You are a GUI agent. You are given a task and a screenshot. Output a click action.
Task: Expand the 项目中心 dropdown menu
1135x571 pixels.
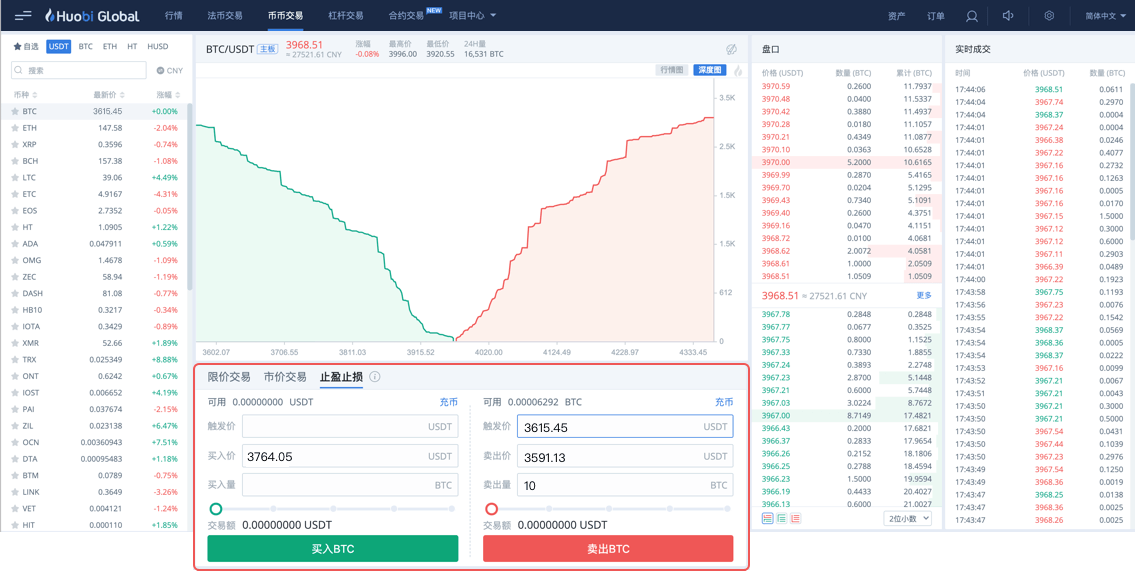pyautogui.click(x=472, y=16)
